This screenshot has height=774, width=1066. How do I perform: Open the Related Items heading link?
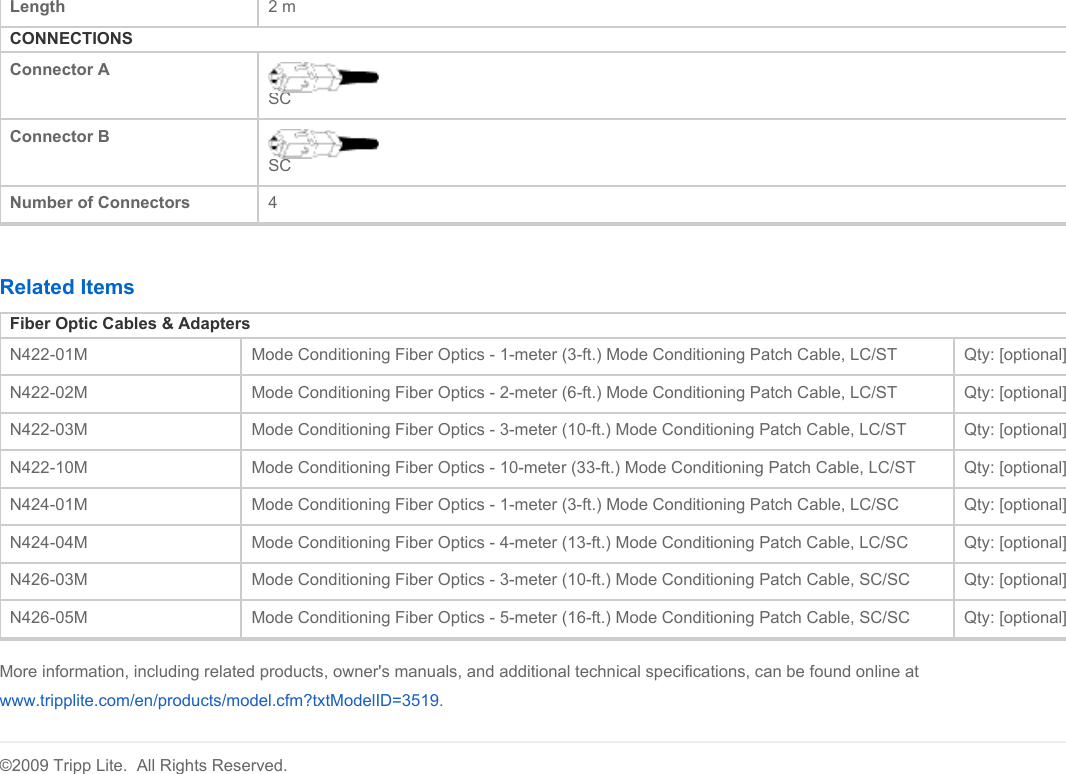67,287
